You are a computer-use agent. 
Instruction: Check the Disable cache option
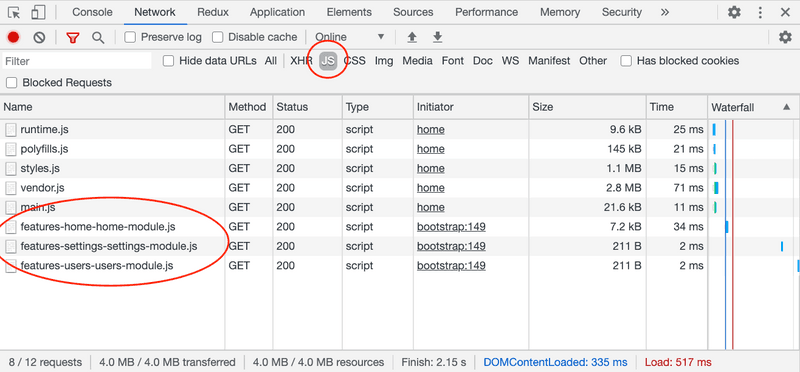(218, 37)
